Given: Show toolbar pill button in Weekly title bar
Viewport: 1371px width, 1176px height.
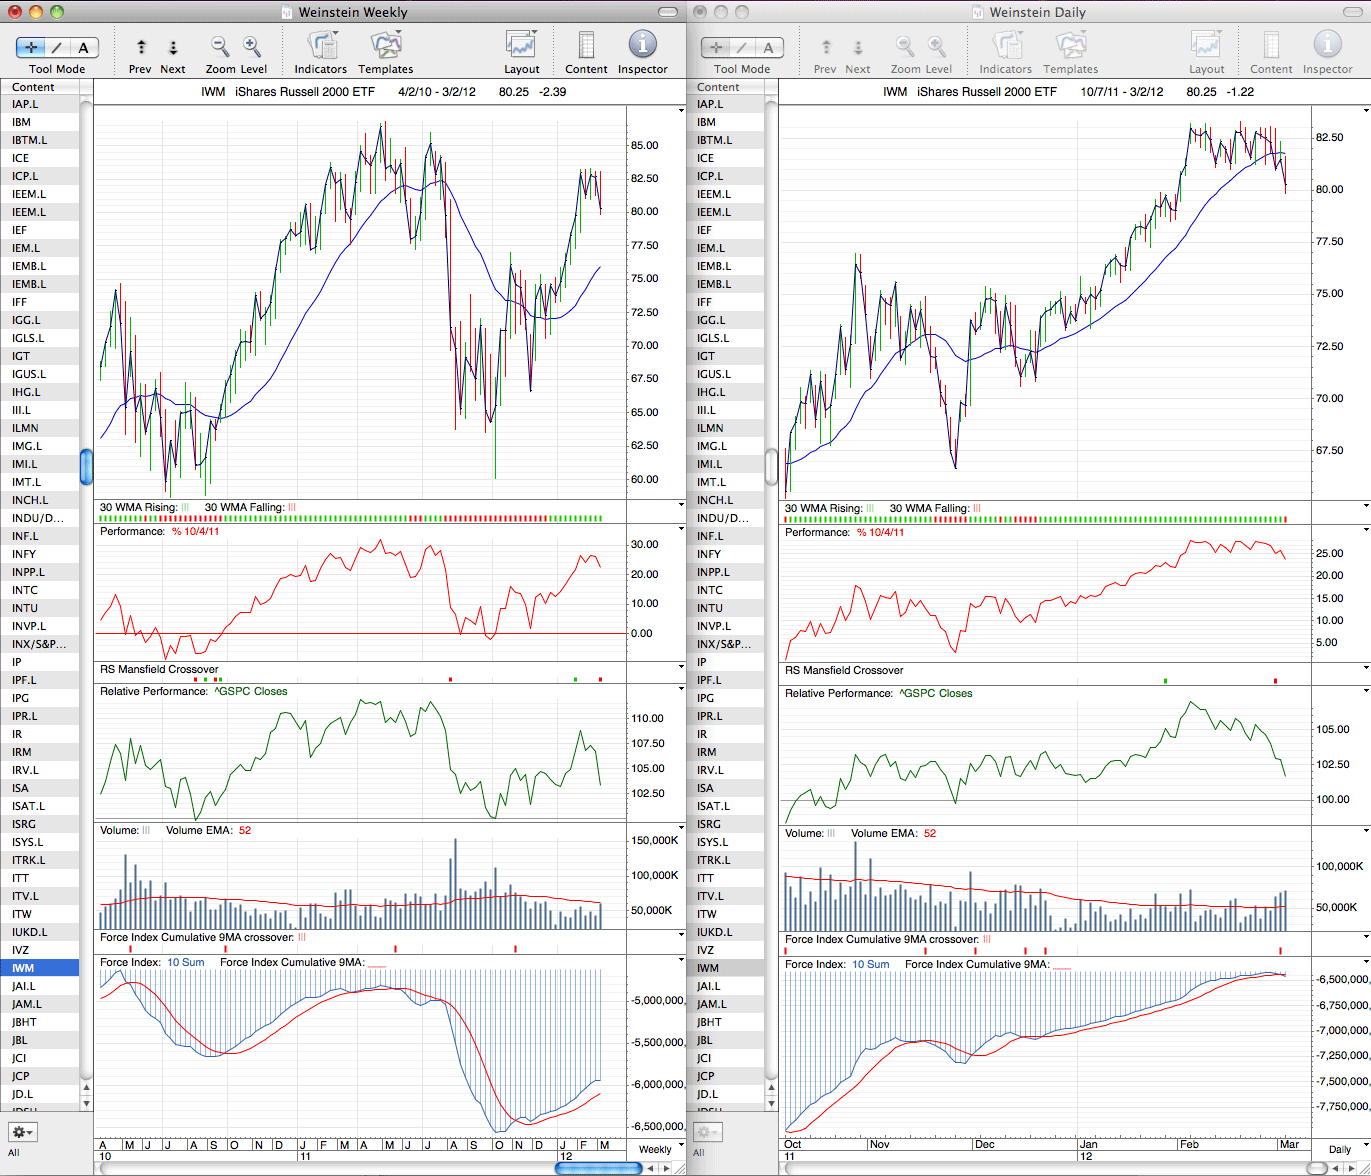Looking at the screenshot, I should (666, 12).
